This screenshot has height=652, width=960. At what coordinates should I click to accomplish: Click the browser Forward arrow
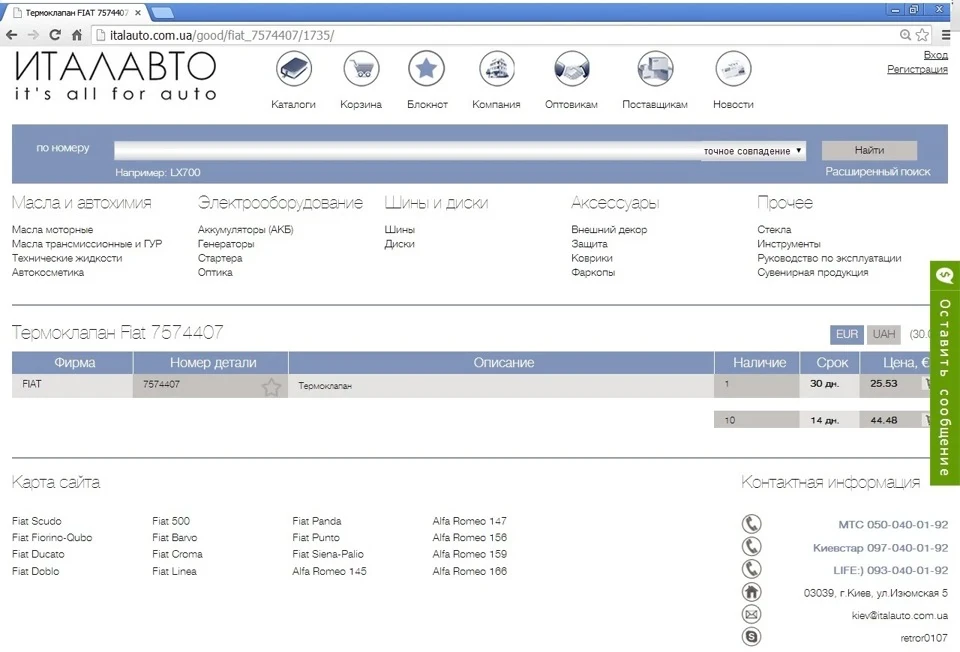(x=33, y=35)
